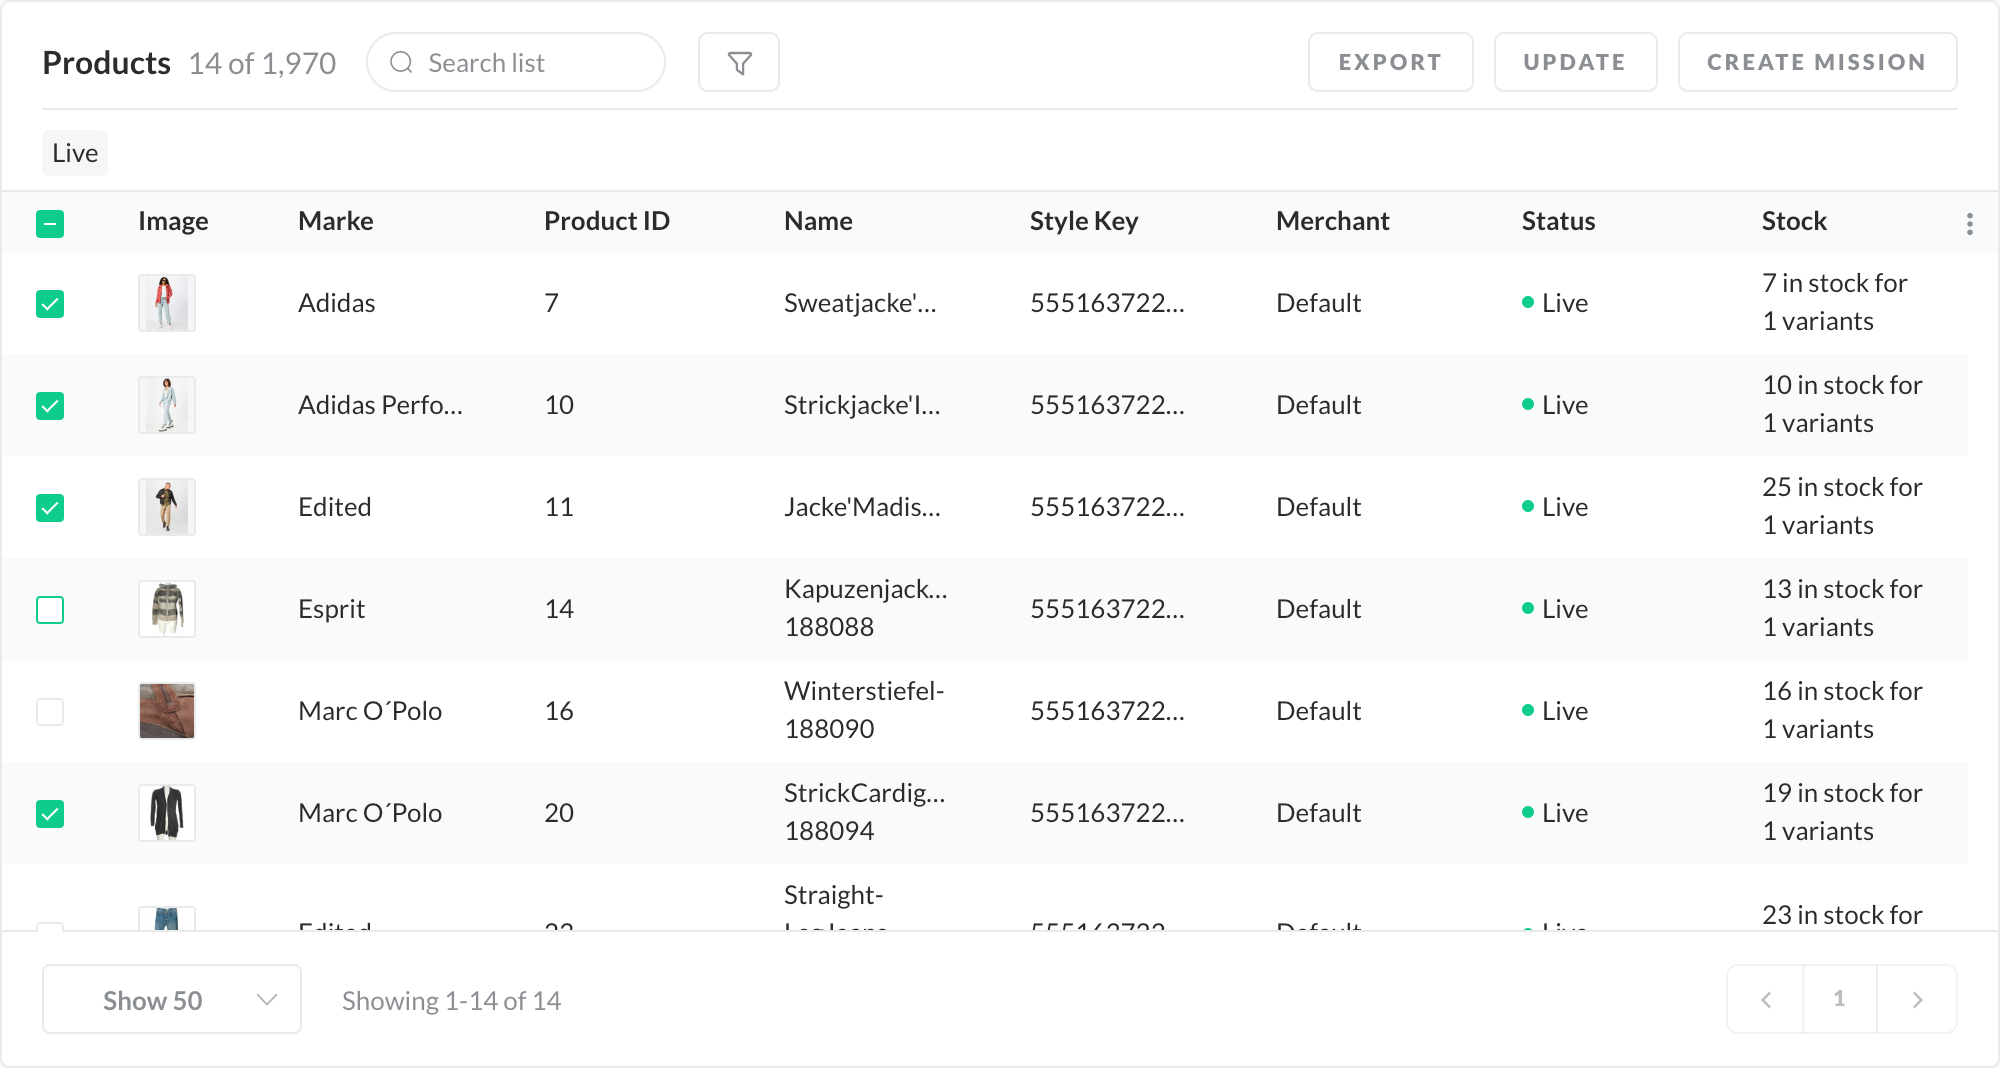Toggle the select-all header checkbox
Image resolution: width=2000 pixels, height=1068 pixels.
click(50, 224)
